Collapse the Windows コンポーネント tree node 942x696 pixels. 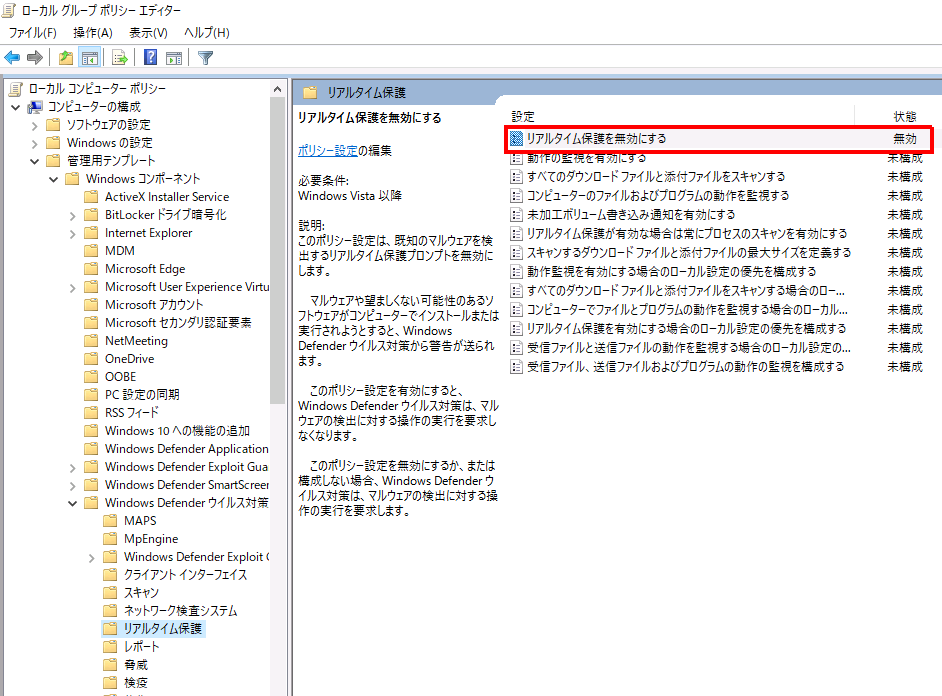[53, 177]
